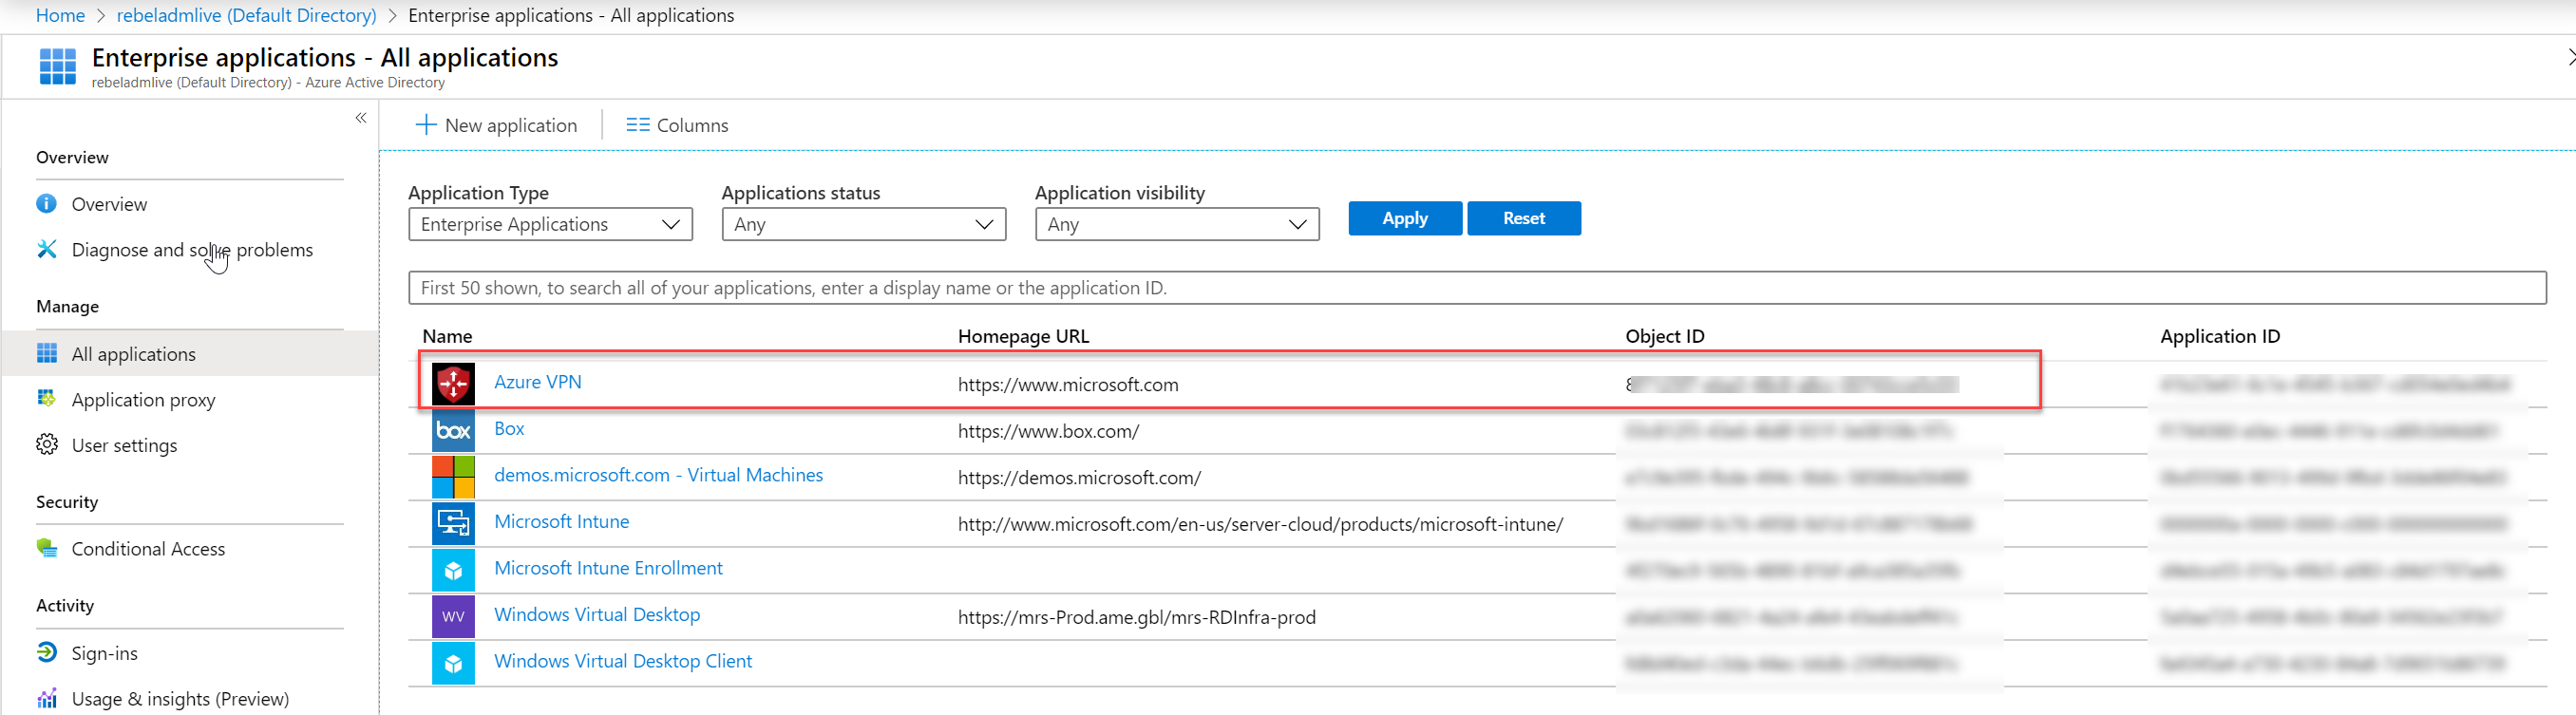The image size is (2576, 715).
Task: Open the Azure VPN application link
Action: (x=538, y=382)
